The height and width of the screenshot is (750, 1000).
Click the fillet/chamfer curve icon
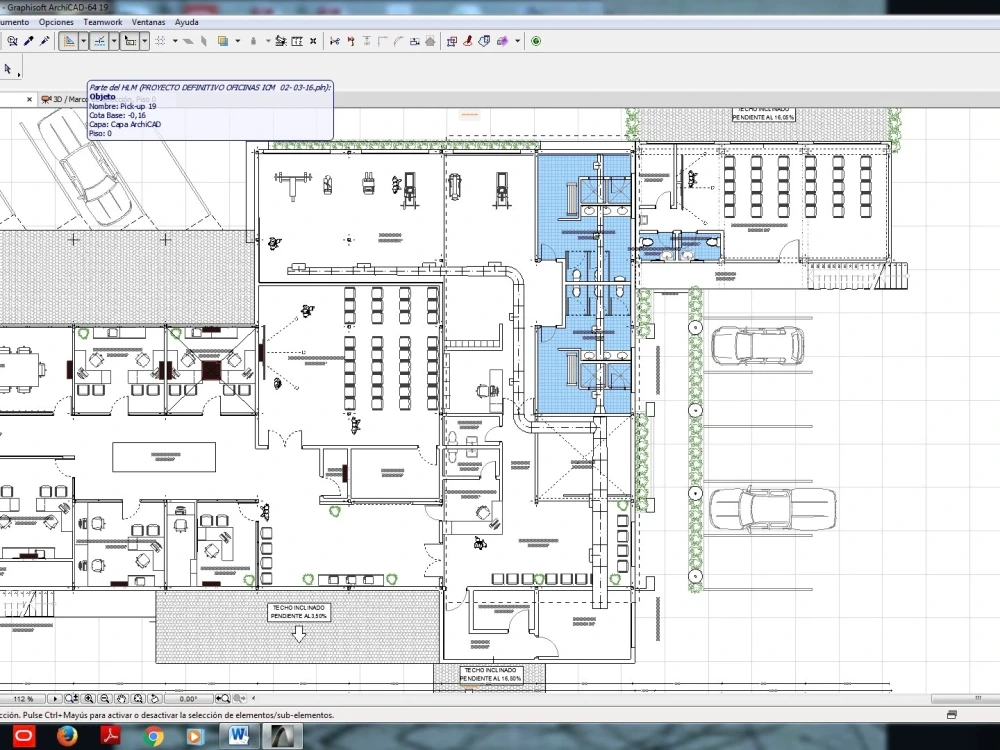(x=398, y=41)
